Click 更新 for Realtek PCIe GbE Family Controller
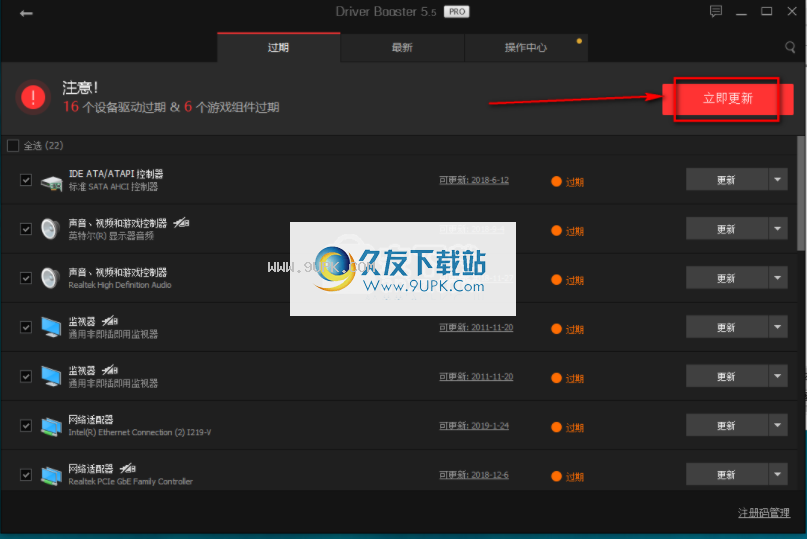807x539 pixels. coord(727,474)
